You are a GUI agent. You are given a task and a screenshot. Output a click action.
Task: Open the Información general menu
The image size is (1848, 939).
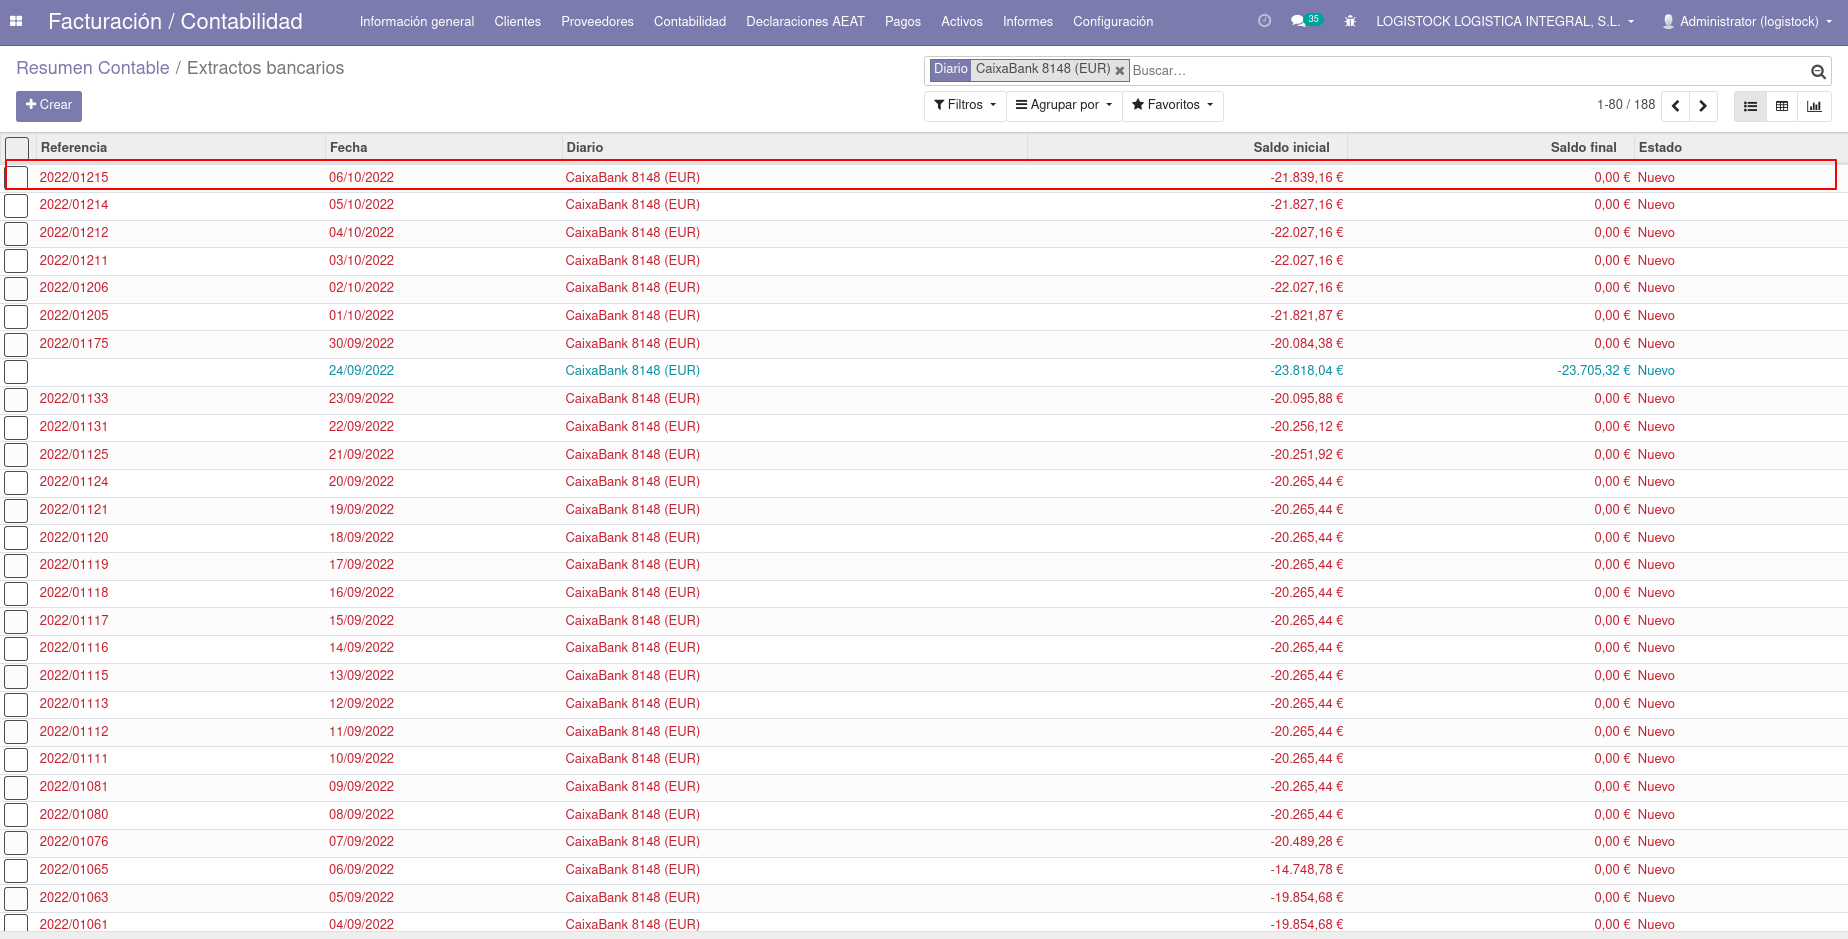(x=417, y=21)
